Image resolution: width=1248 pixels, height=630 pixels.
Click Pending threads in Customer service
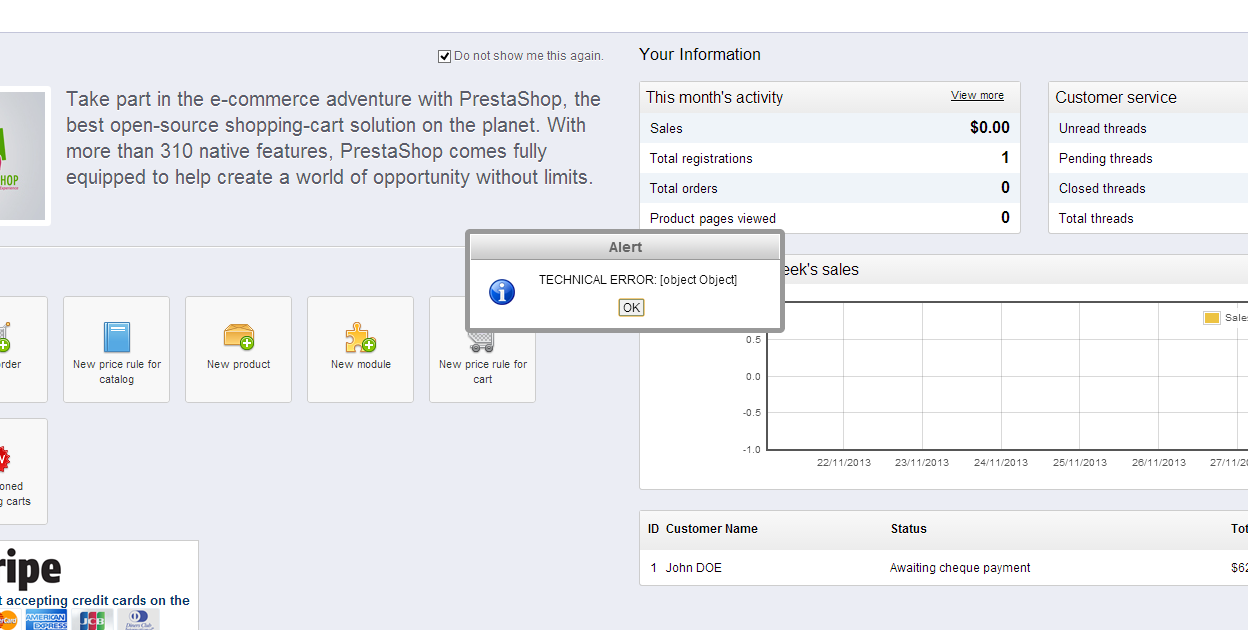point(1106,158)
